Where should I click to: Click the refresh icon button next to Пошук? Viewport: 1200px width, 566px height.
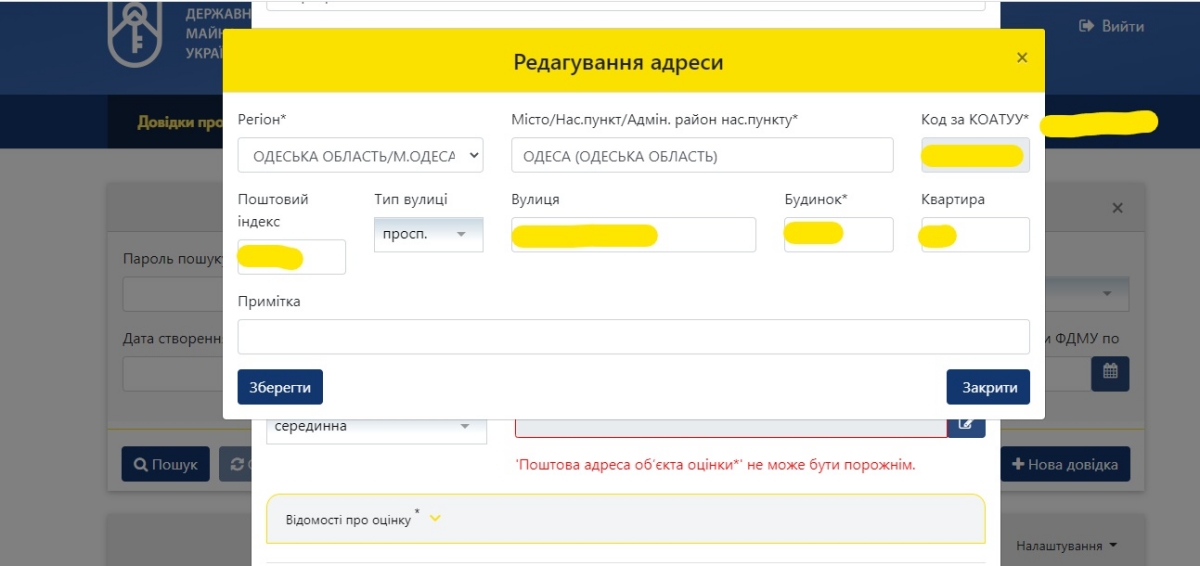click(236, 464)
